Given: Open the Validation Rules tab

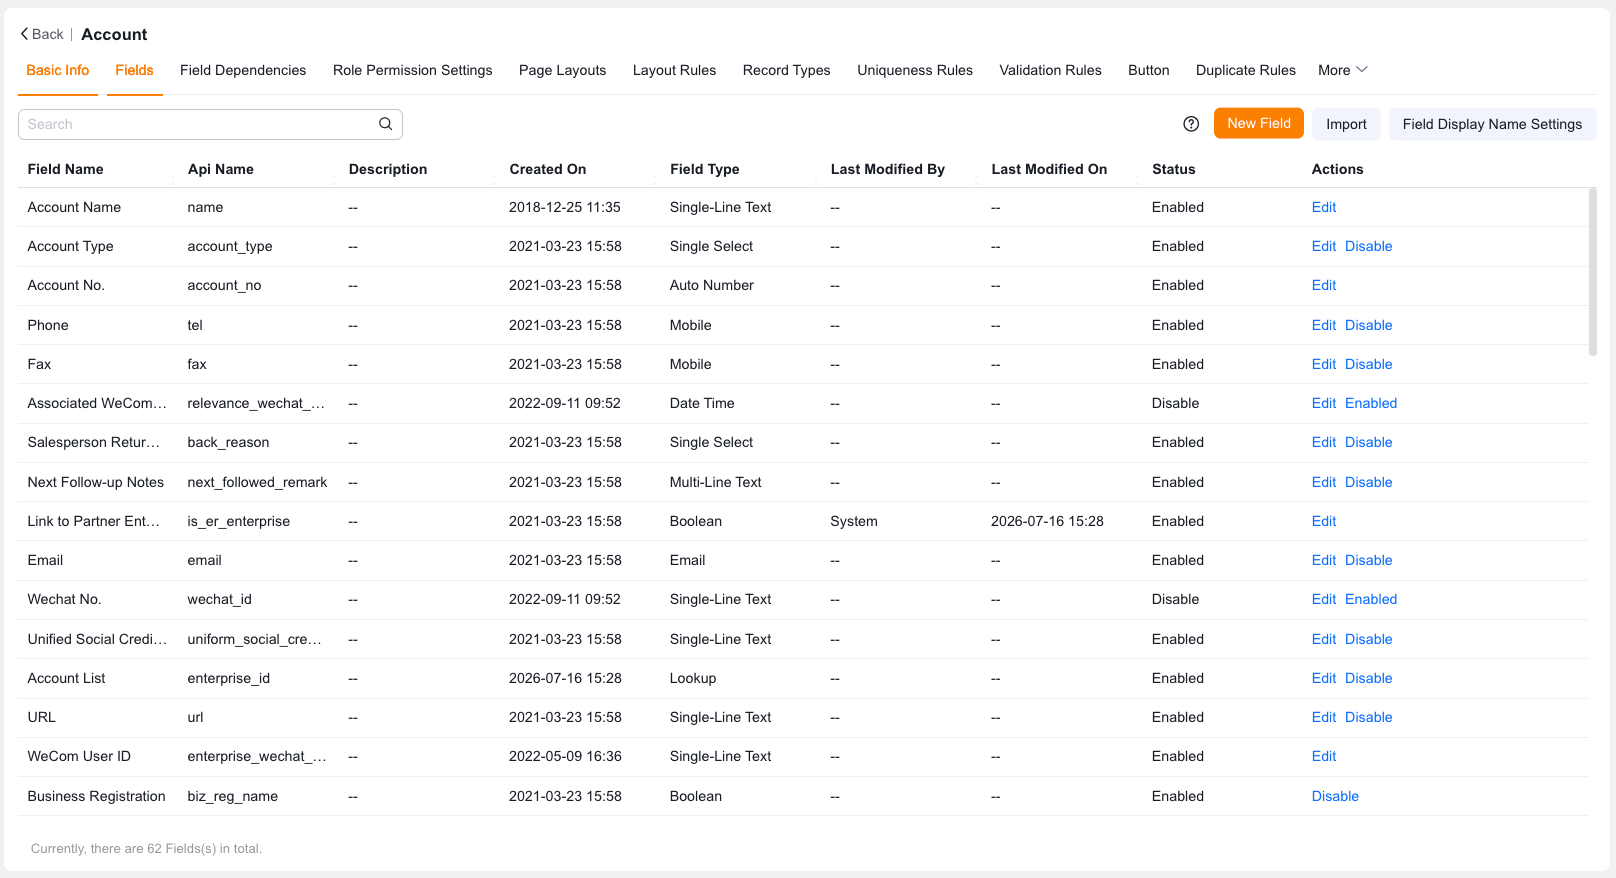Looking at the screenshot, I should pos(1050,70).
